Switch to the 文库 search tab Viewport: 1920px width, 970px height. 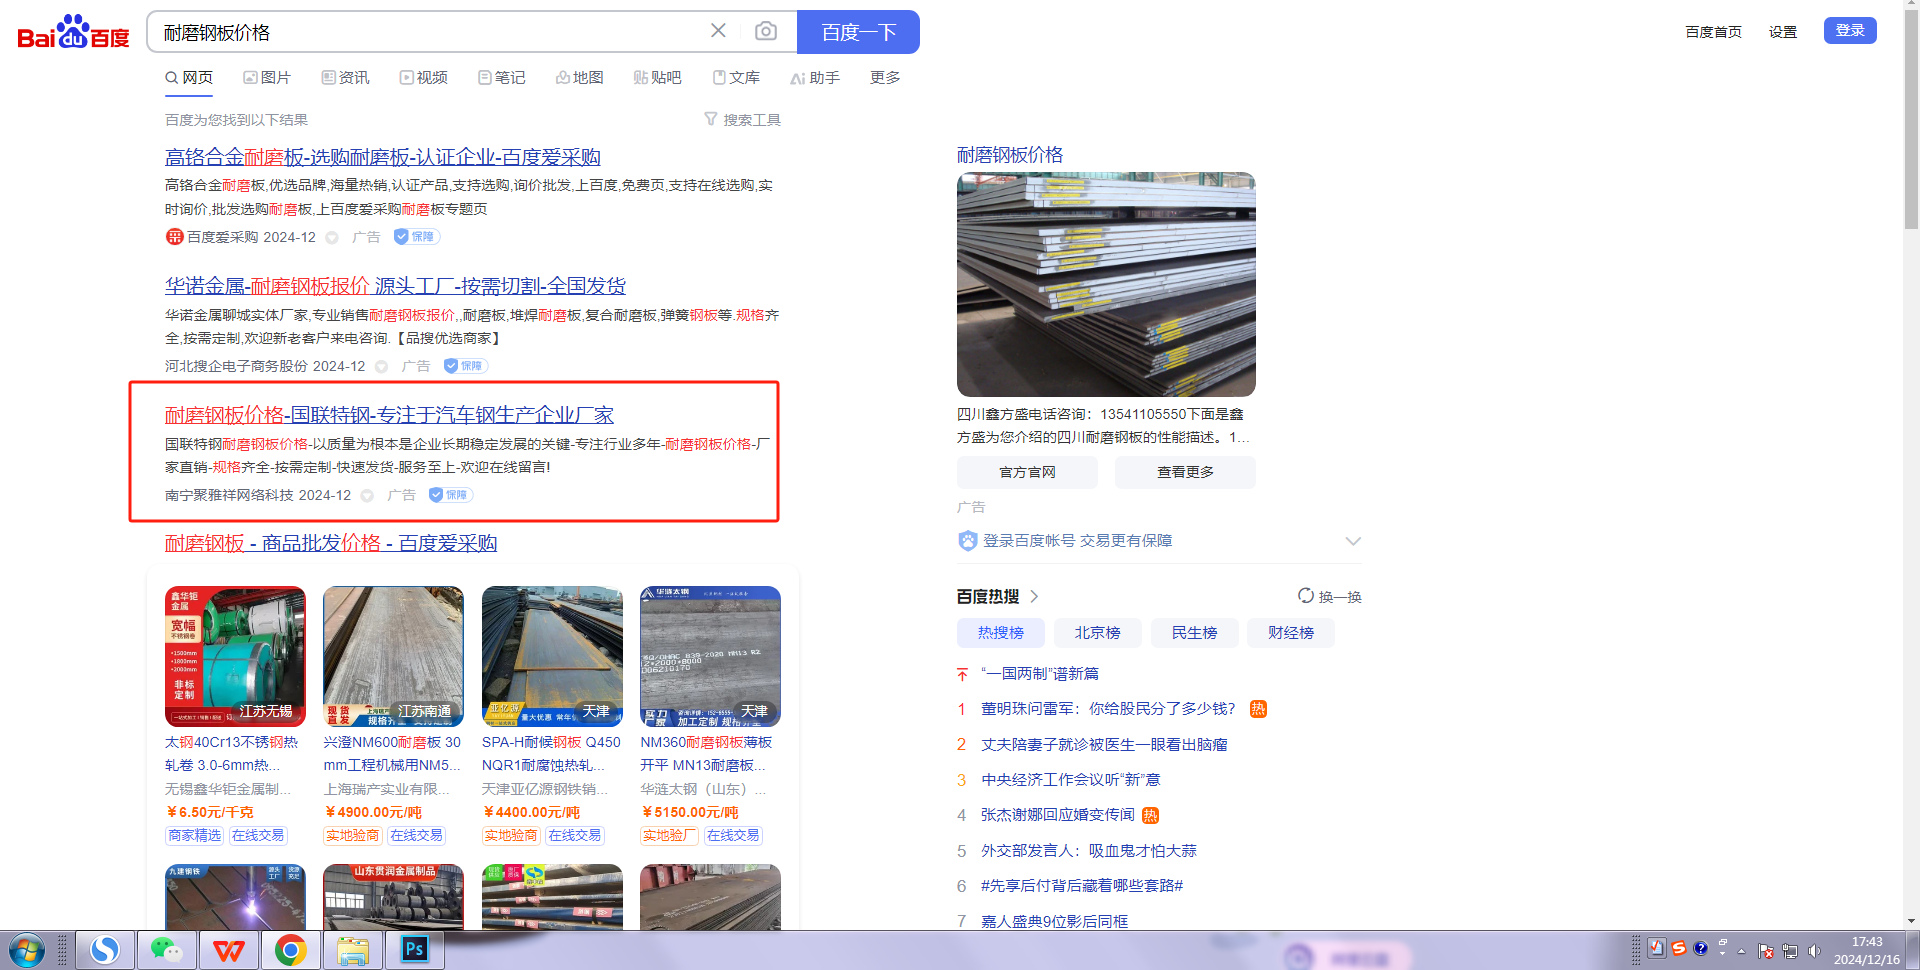click(736, 77)
